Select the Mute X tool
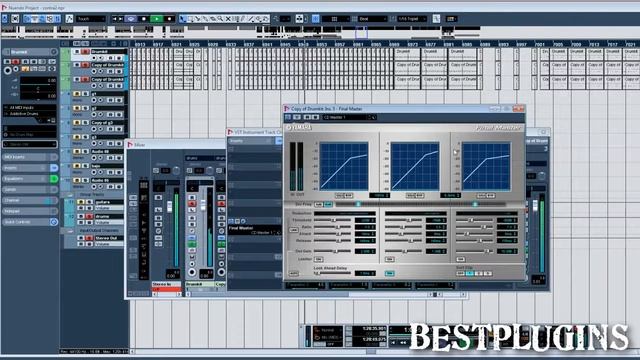 coord(228,19)
